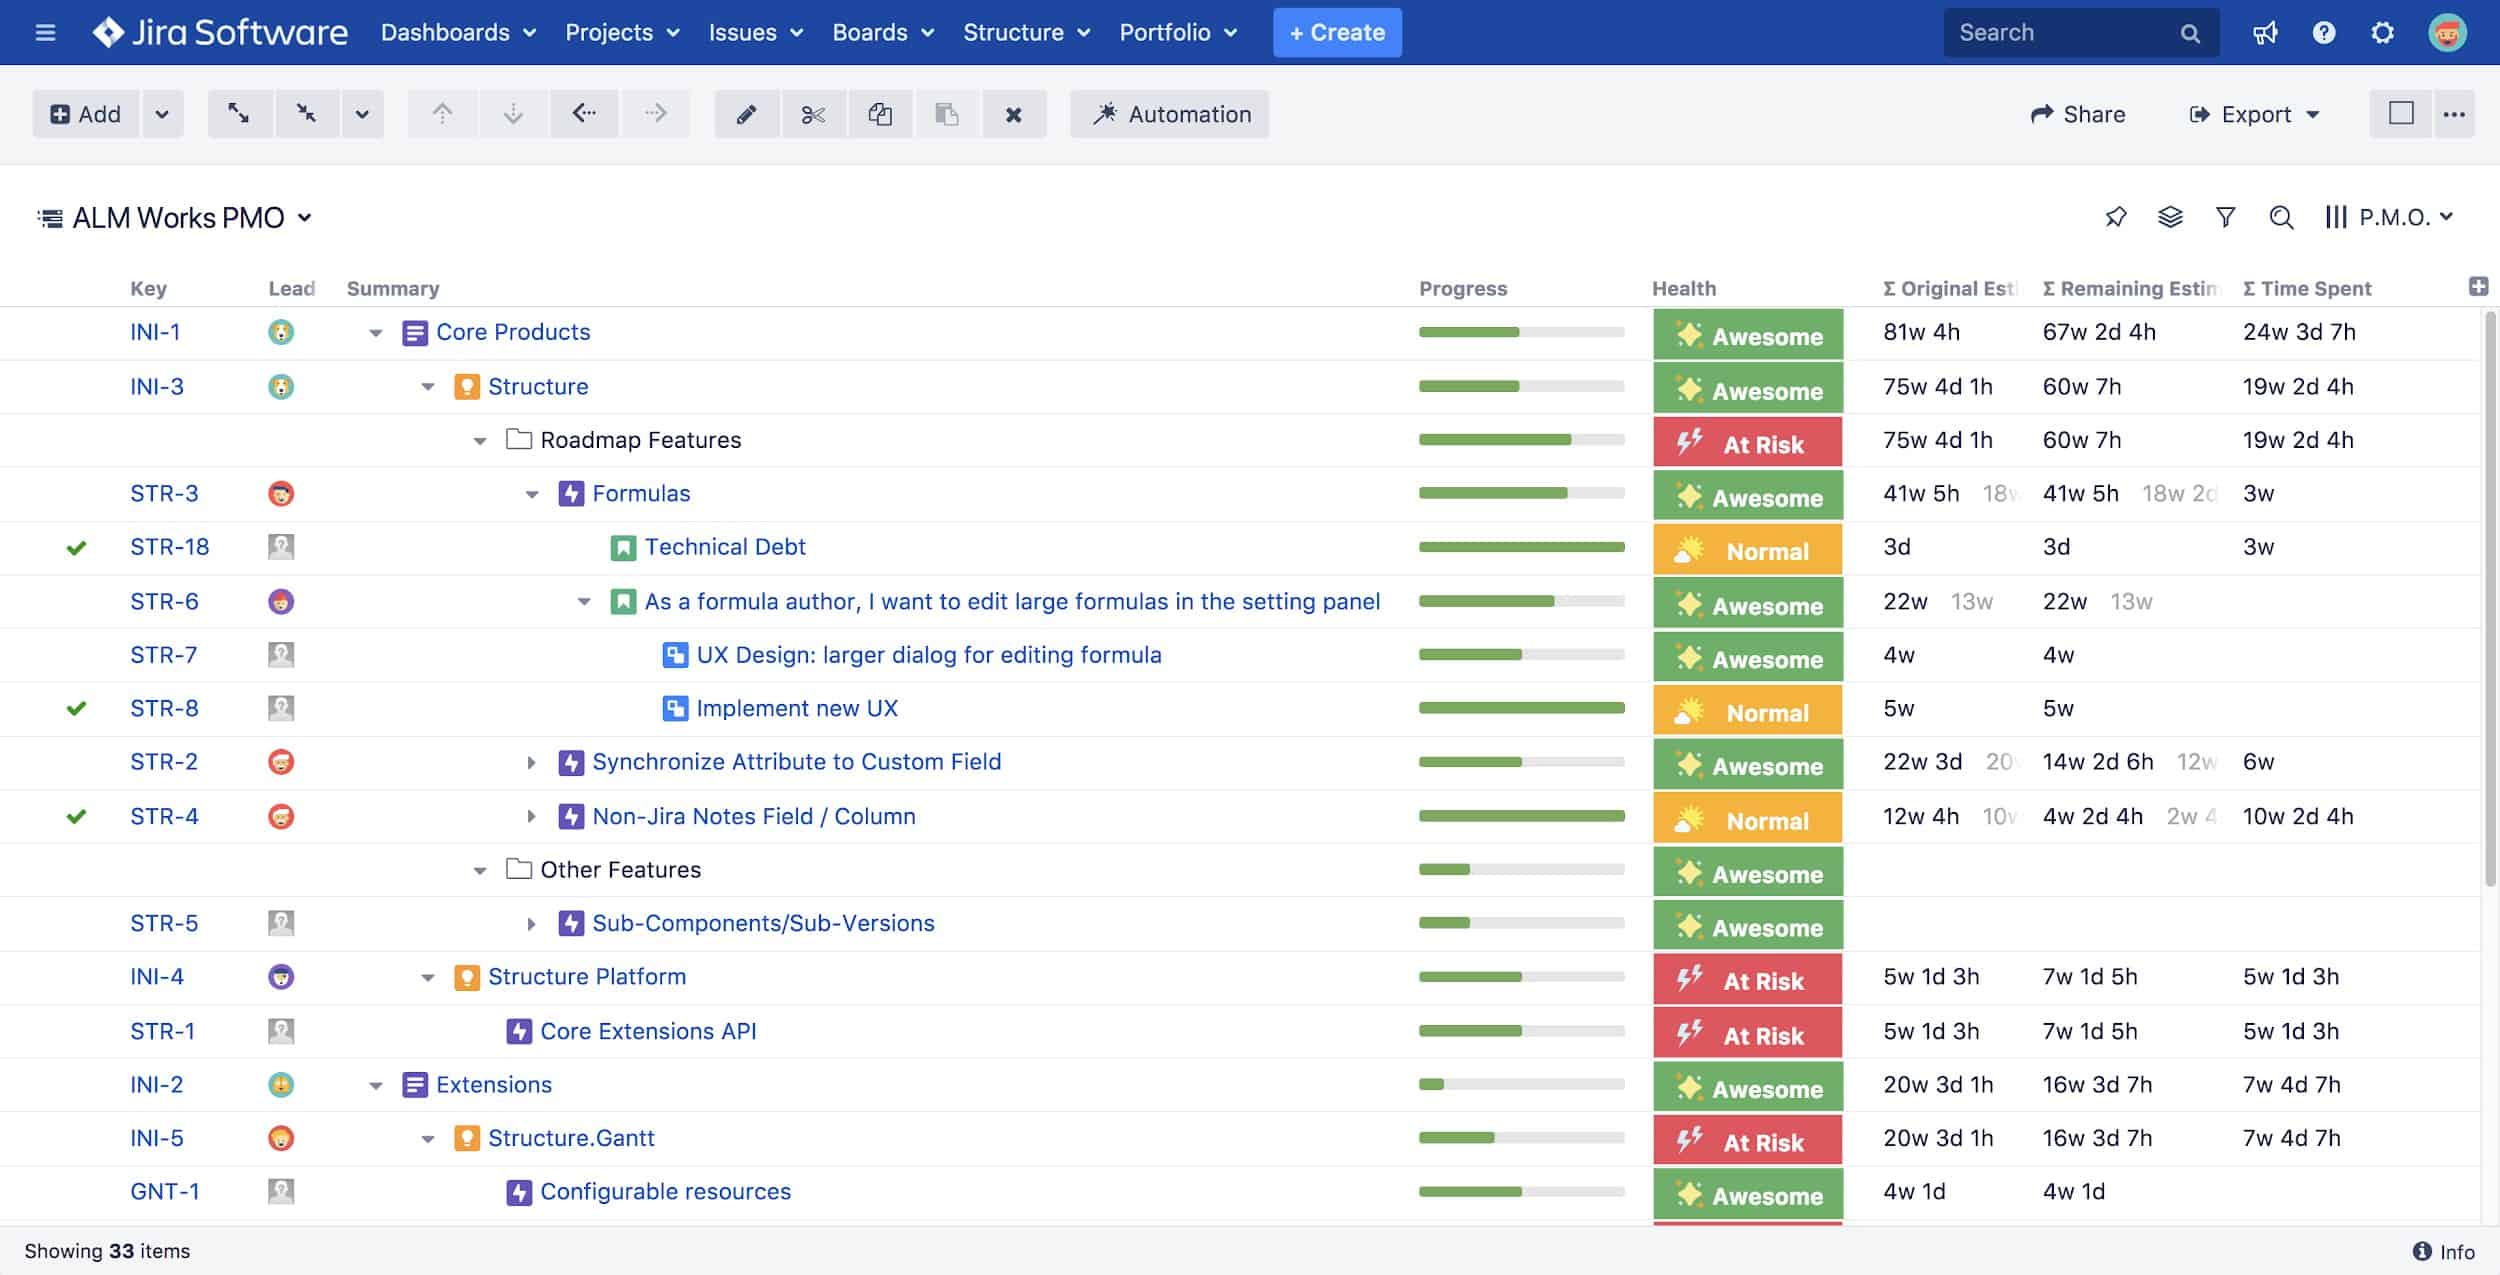Screen dimensions: 2500x1275
Task: Toggle the green check beside STR-4
Action: (x=77, y=816)
